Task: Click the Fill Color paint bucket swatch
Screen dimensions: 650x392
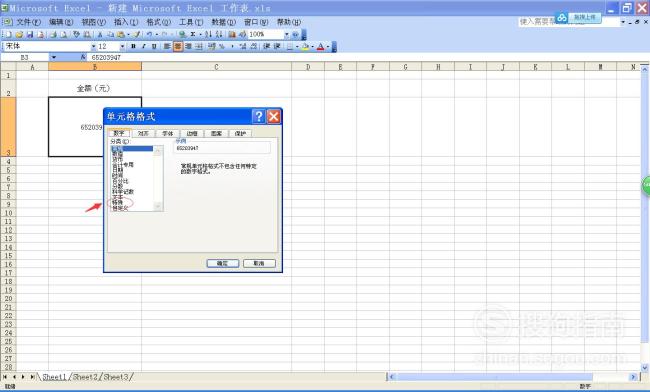Action: pos(306,46)
